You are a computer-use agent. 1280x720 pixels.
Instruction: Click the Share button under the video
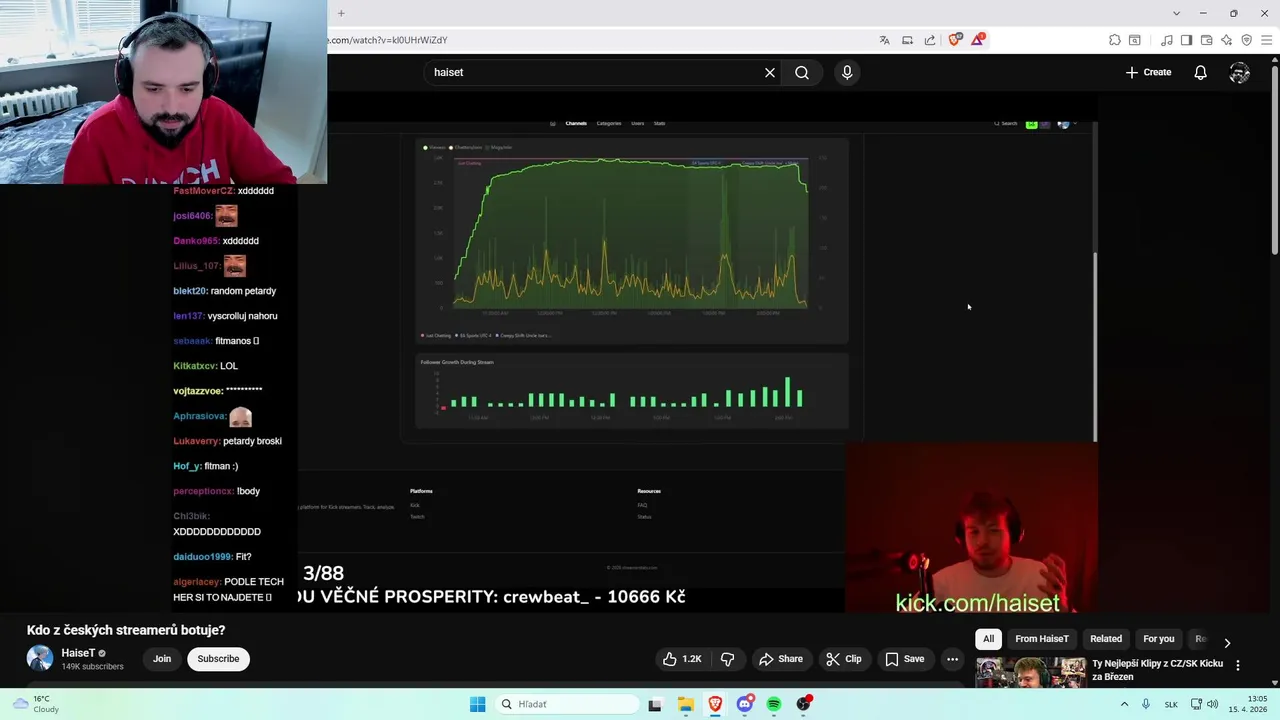click(x=780, y=659)
